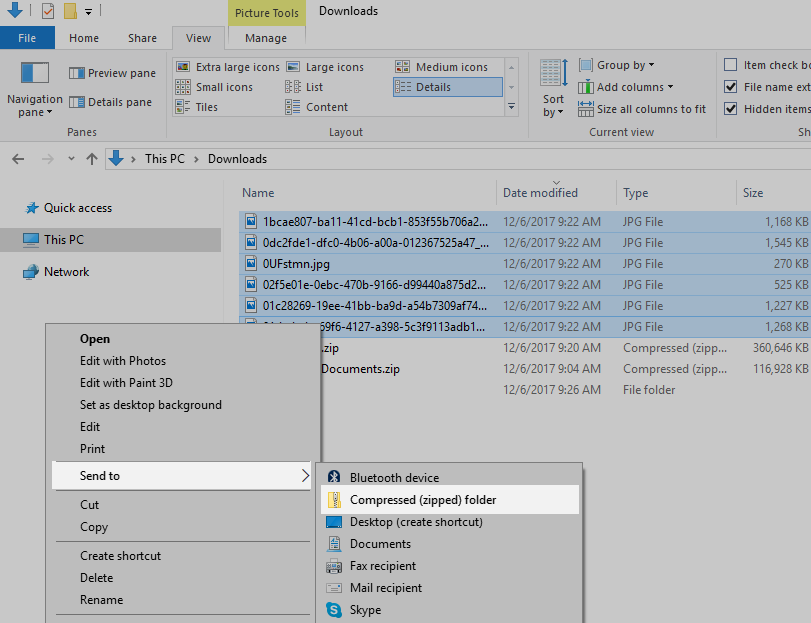This screenshot has height=623, width=811.
Task: Open the Group by dropdown
Action: coord(620,64)
